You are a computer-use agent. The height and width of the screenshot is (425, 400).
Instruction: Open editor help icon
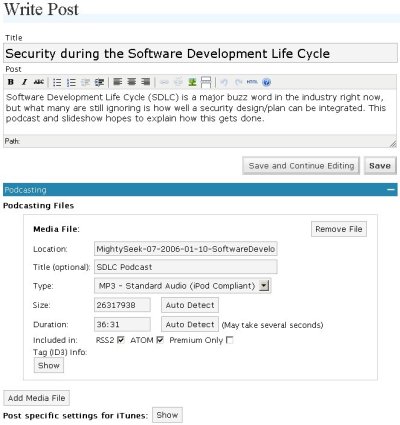click(x=266, y=82)
